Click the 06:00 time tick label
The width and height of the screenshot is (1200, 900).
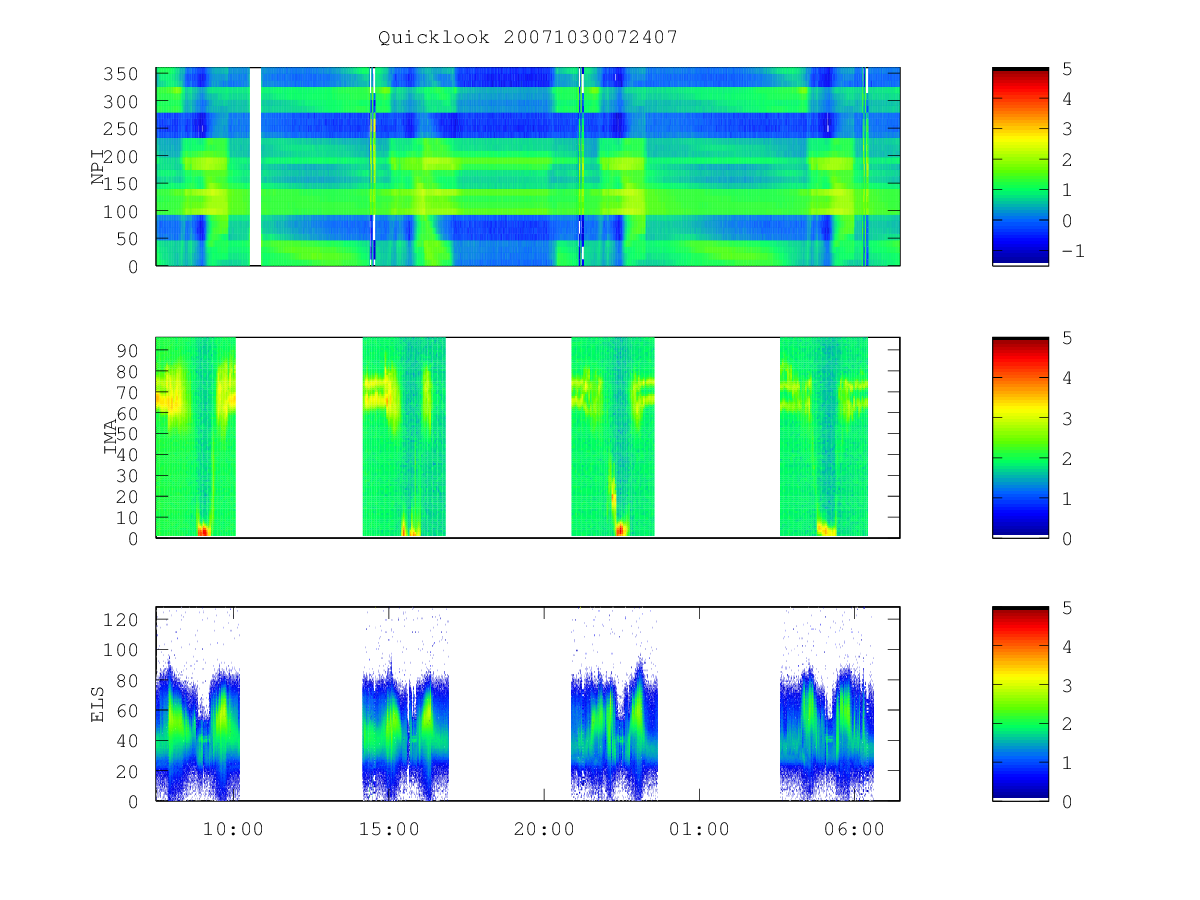[x=854, y=829]
